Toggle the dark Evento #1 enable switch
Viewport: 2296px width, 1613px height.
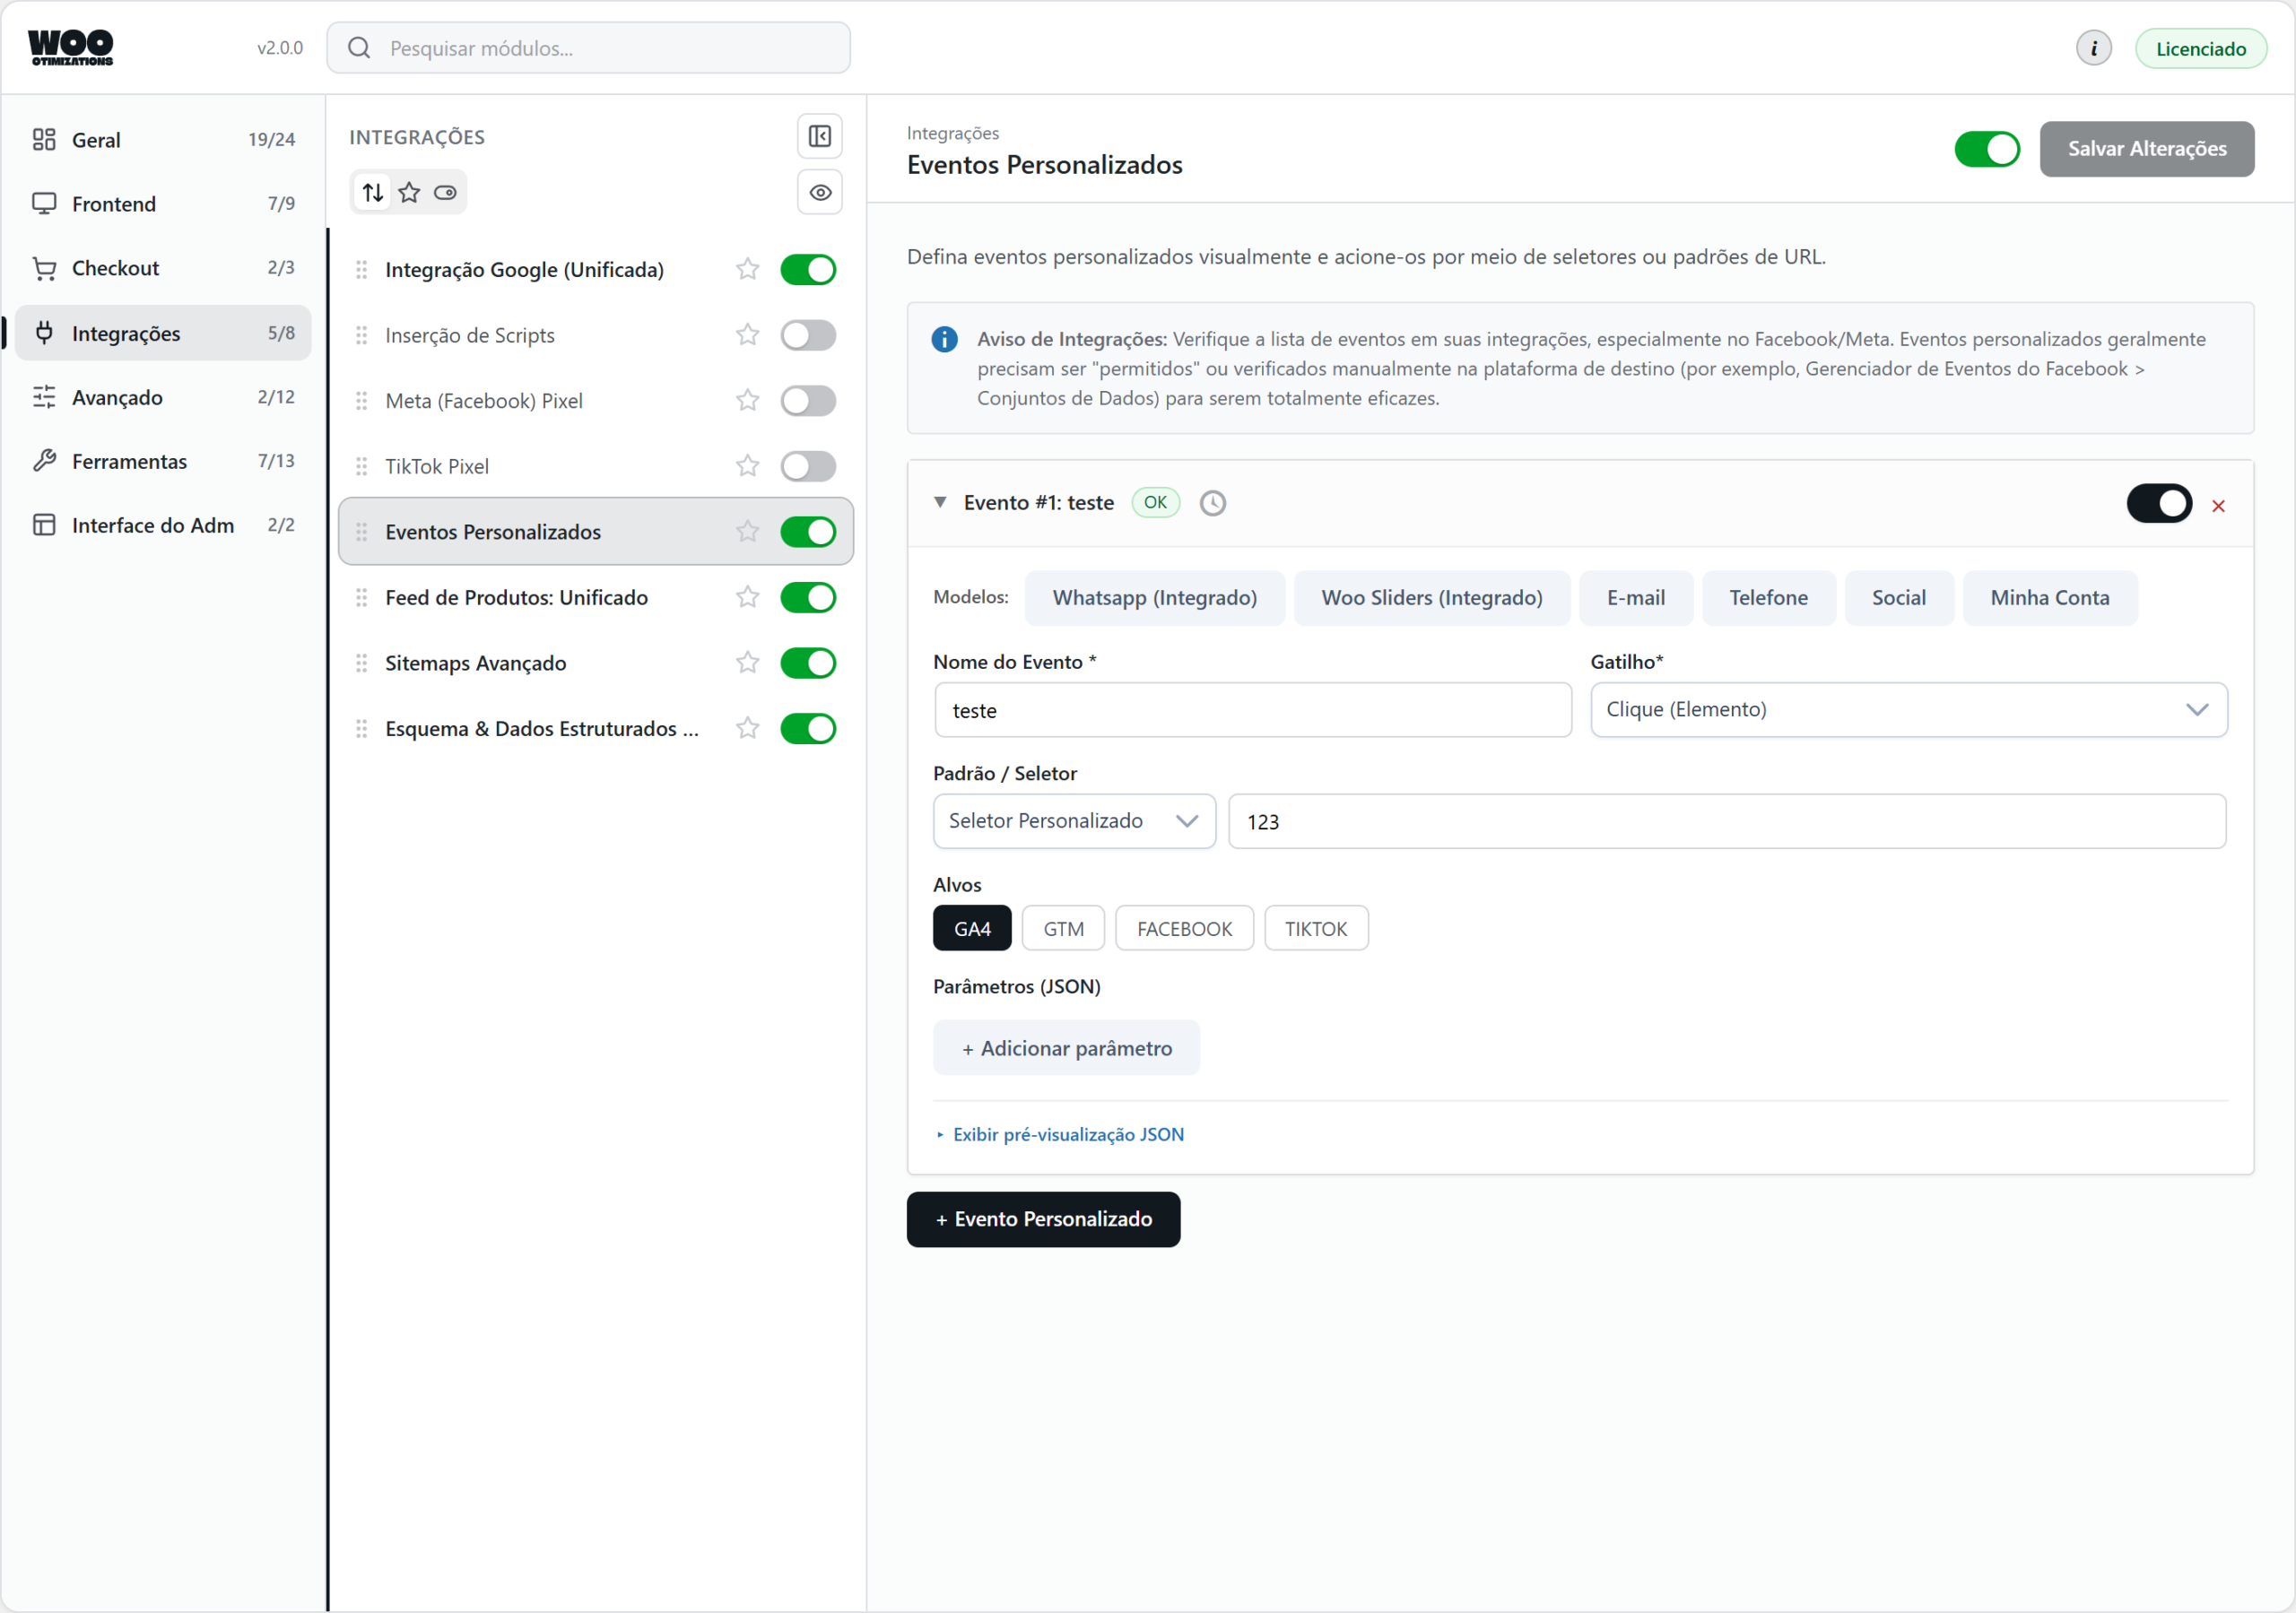[x=2158, y=503]
